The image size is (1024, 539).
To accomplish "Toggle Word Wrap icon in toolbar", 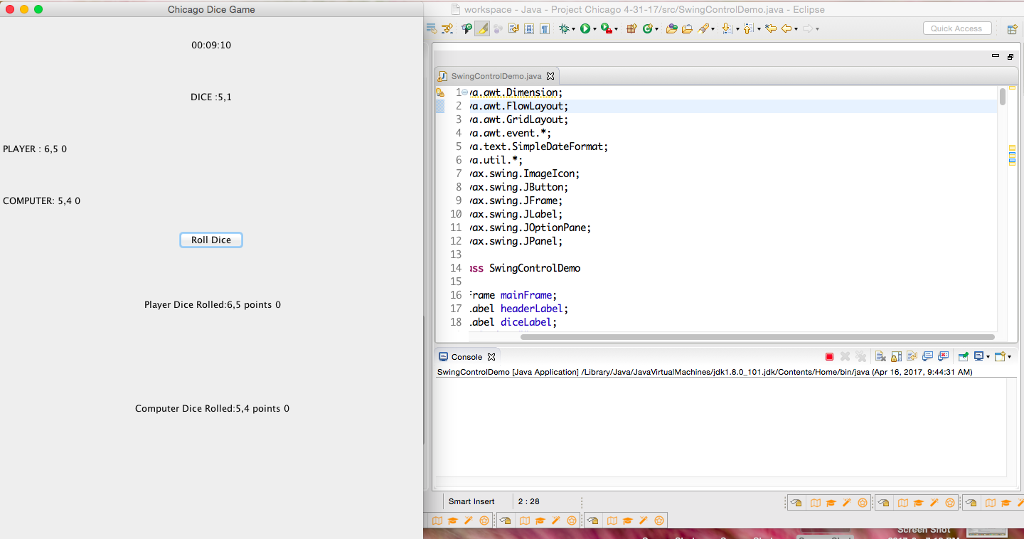I will (513, 29).
